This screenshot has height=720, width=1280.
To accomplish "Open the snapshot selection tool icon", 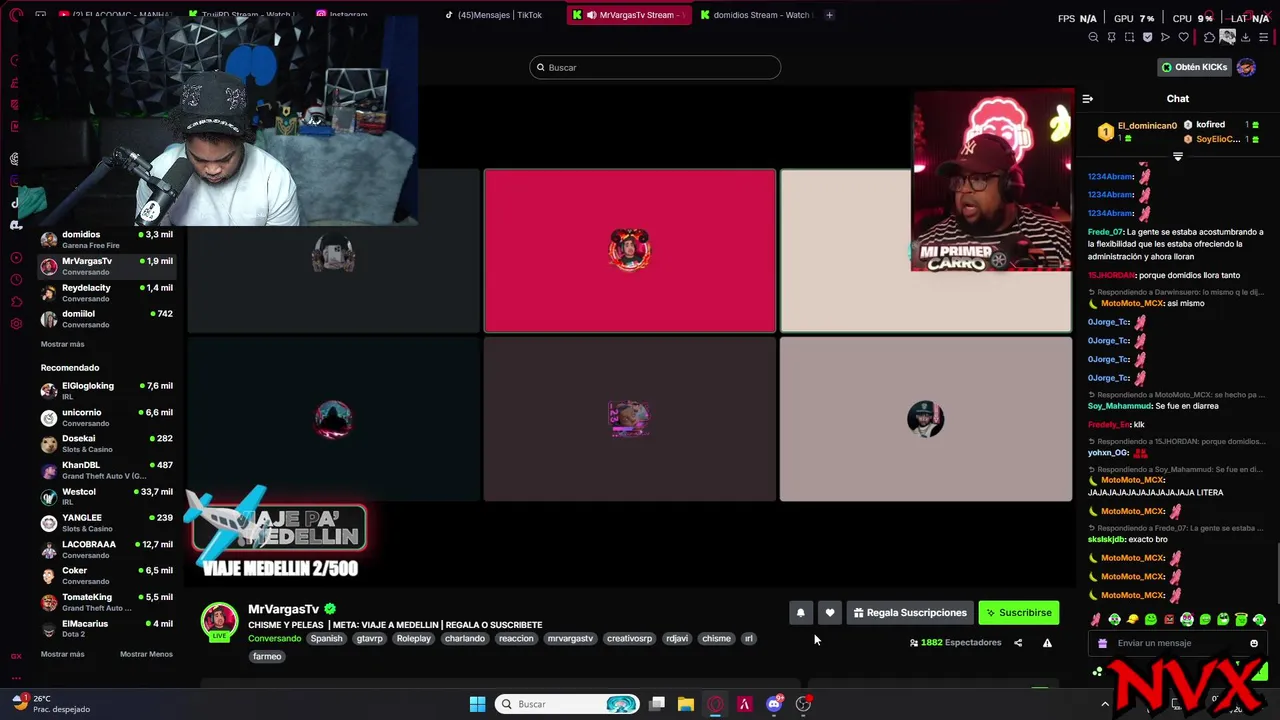I will tap(1129, 37).
